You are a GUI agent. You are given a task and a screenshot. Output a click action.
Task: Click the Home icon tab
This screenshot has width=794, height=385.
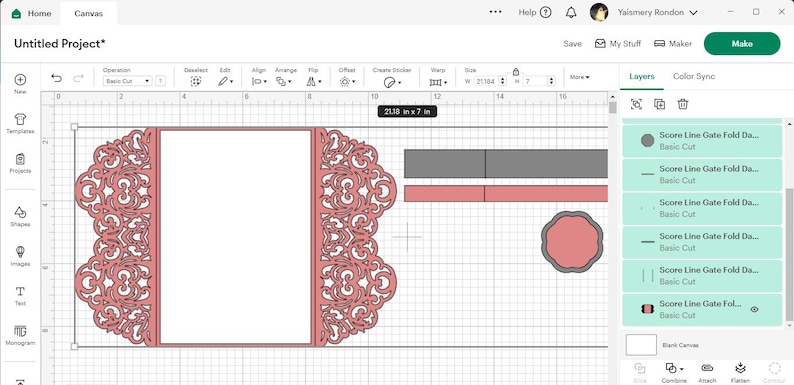tap(31, 13)
